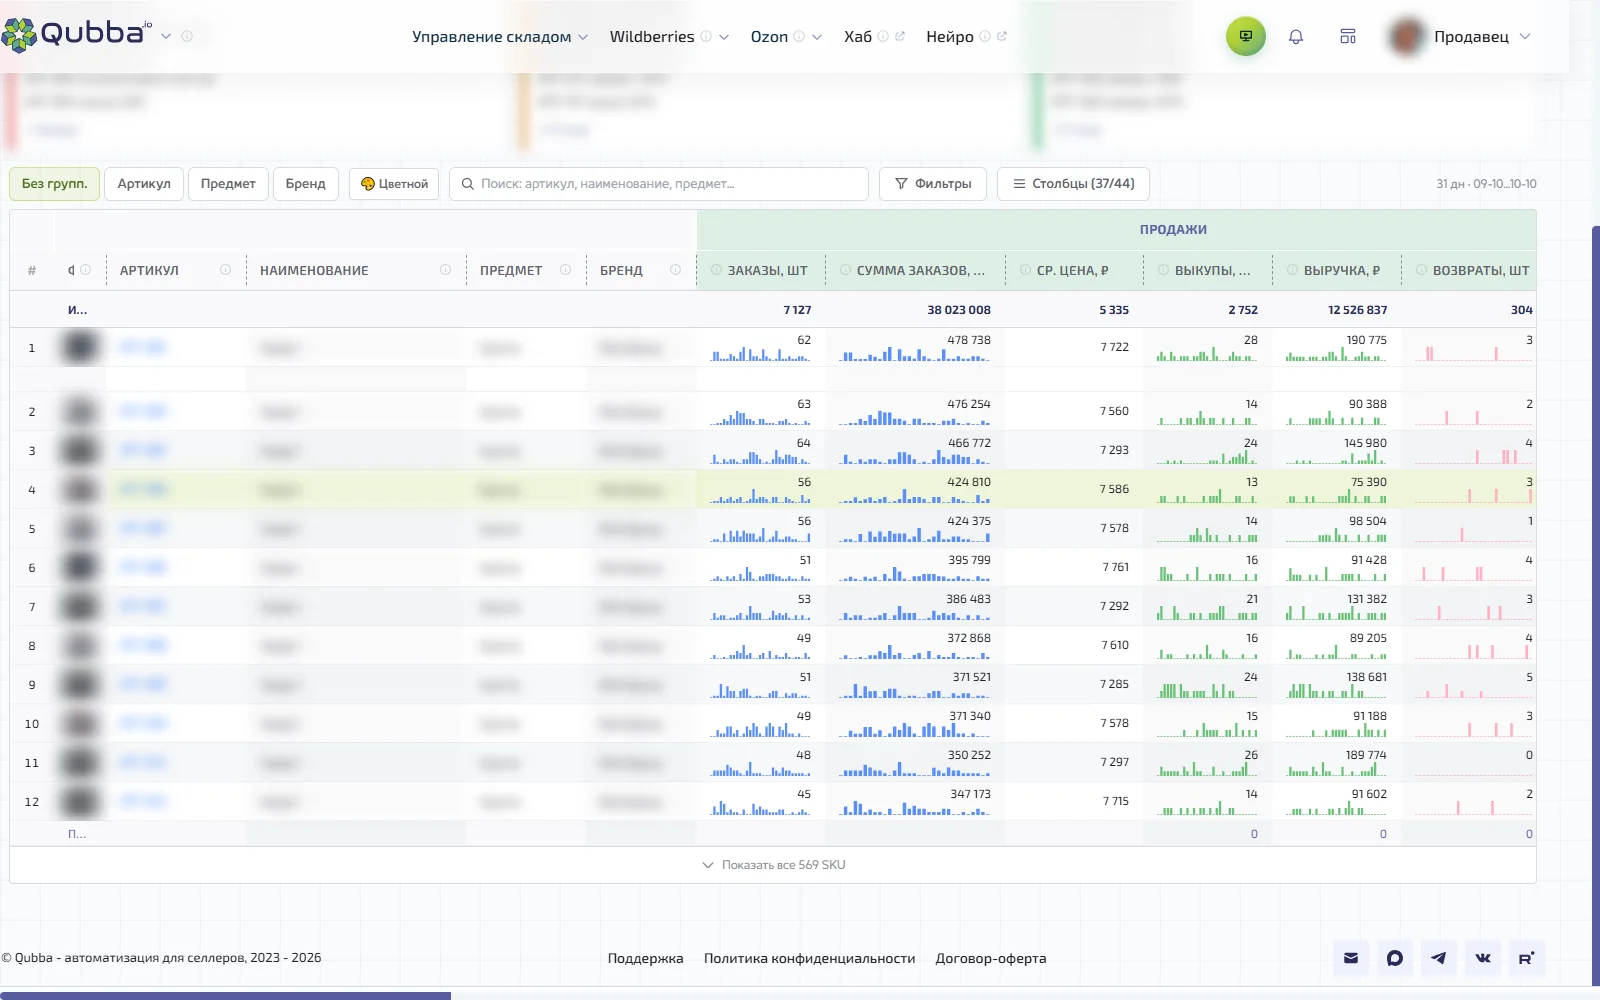Click external link icon next to Нейро

pyautogui.click(x=1002, y=36)
